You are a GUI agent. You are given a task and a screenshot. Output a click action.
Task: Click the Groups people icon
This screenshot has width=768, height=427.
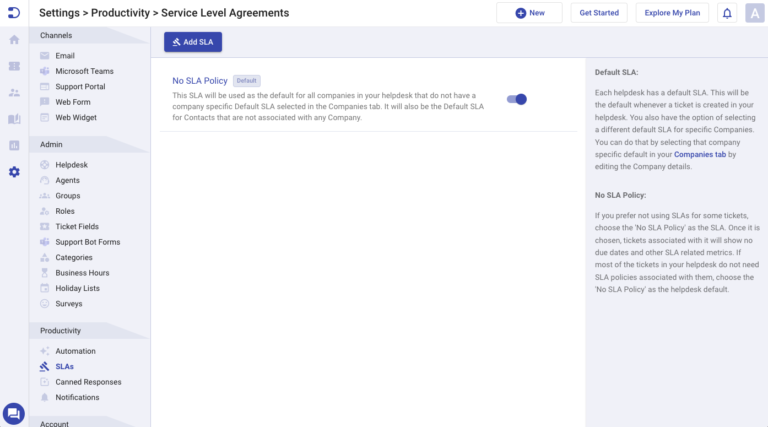tap(45, 196)
